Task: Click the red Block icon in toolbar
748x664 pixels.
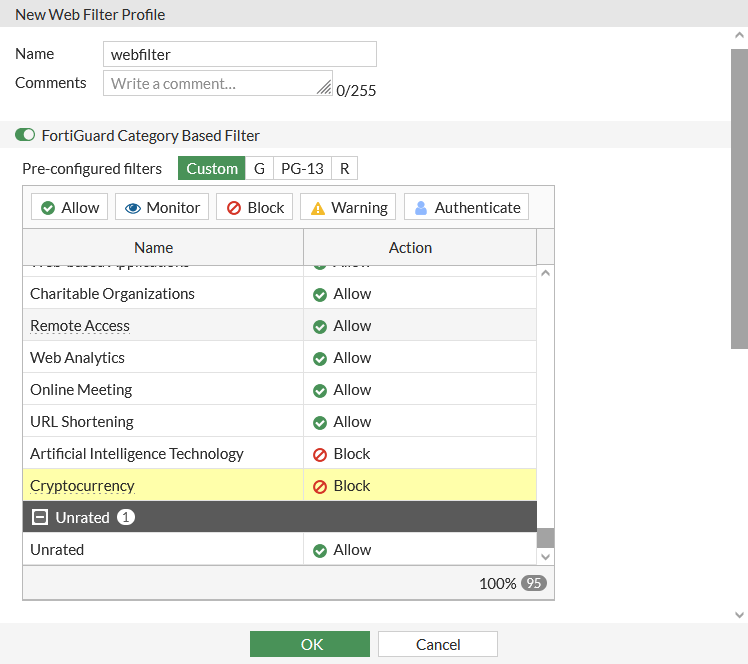Action: 233,208
